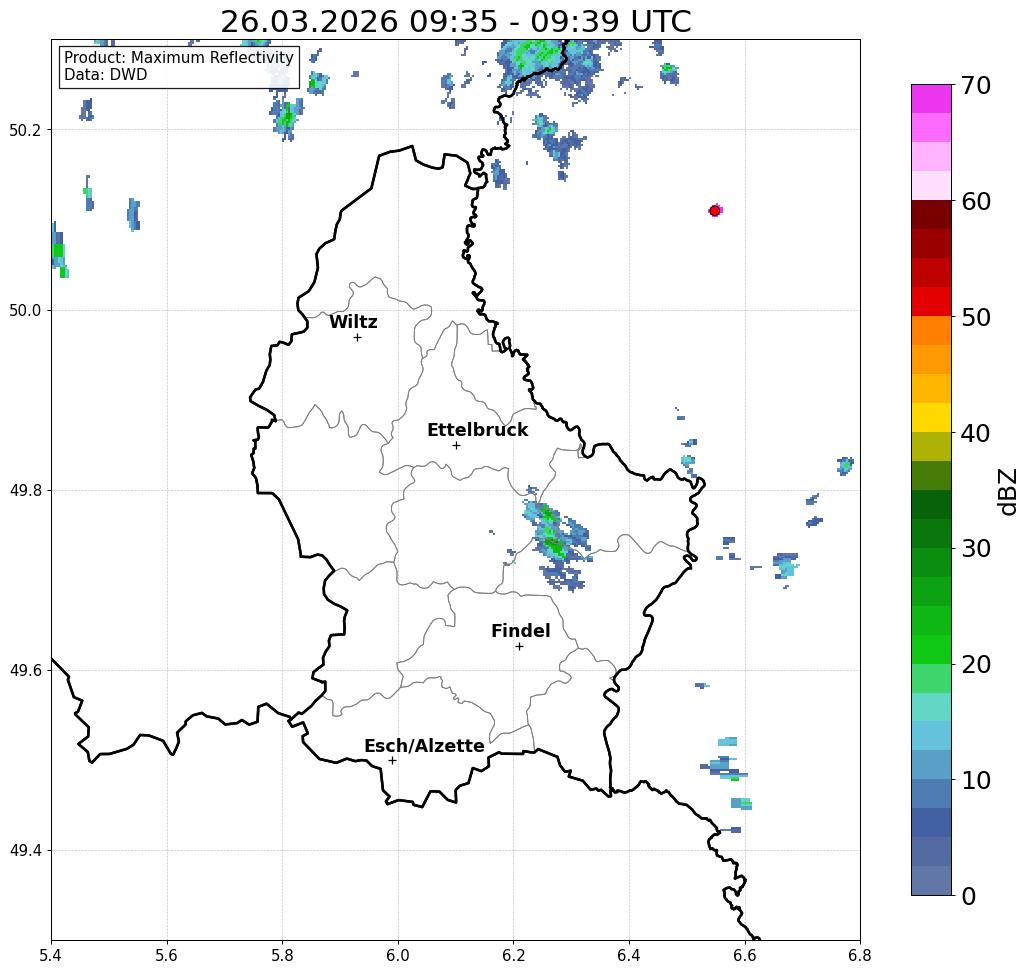Select the Ettelbruck station label

pyautogui.click(x=478, y=430)
